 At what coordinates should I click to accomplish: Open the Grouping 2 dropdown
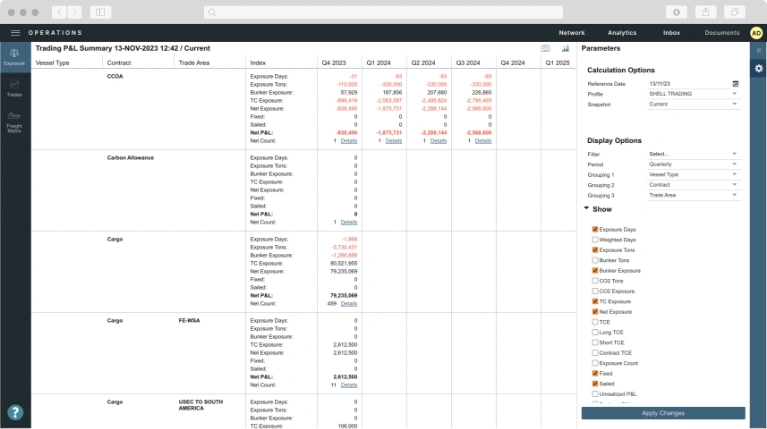coord(693,184)
